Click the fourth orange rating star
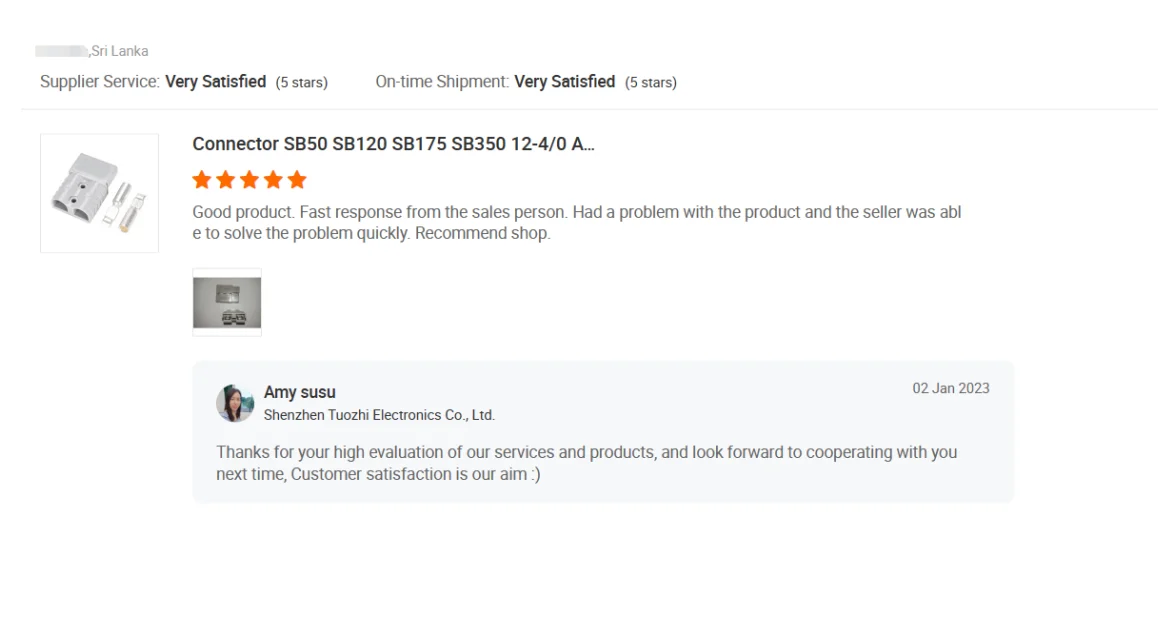Viewport: 1158px width, 642px height. 273,180
